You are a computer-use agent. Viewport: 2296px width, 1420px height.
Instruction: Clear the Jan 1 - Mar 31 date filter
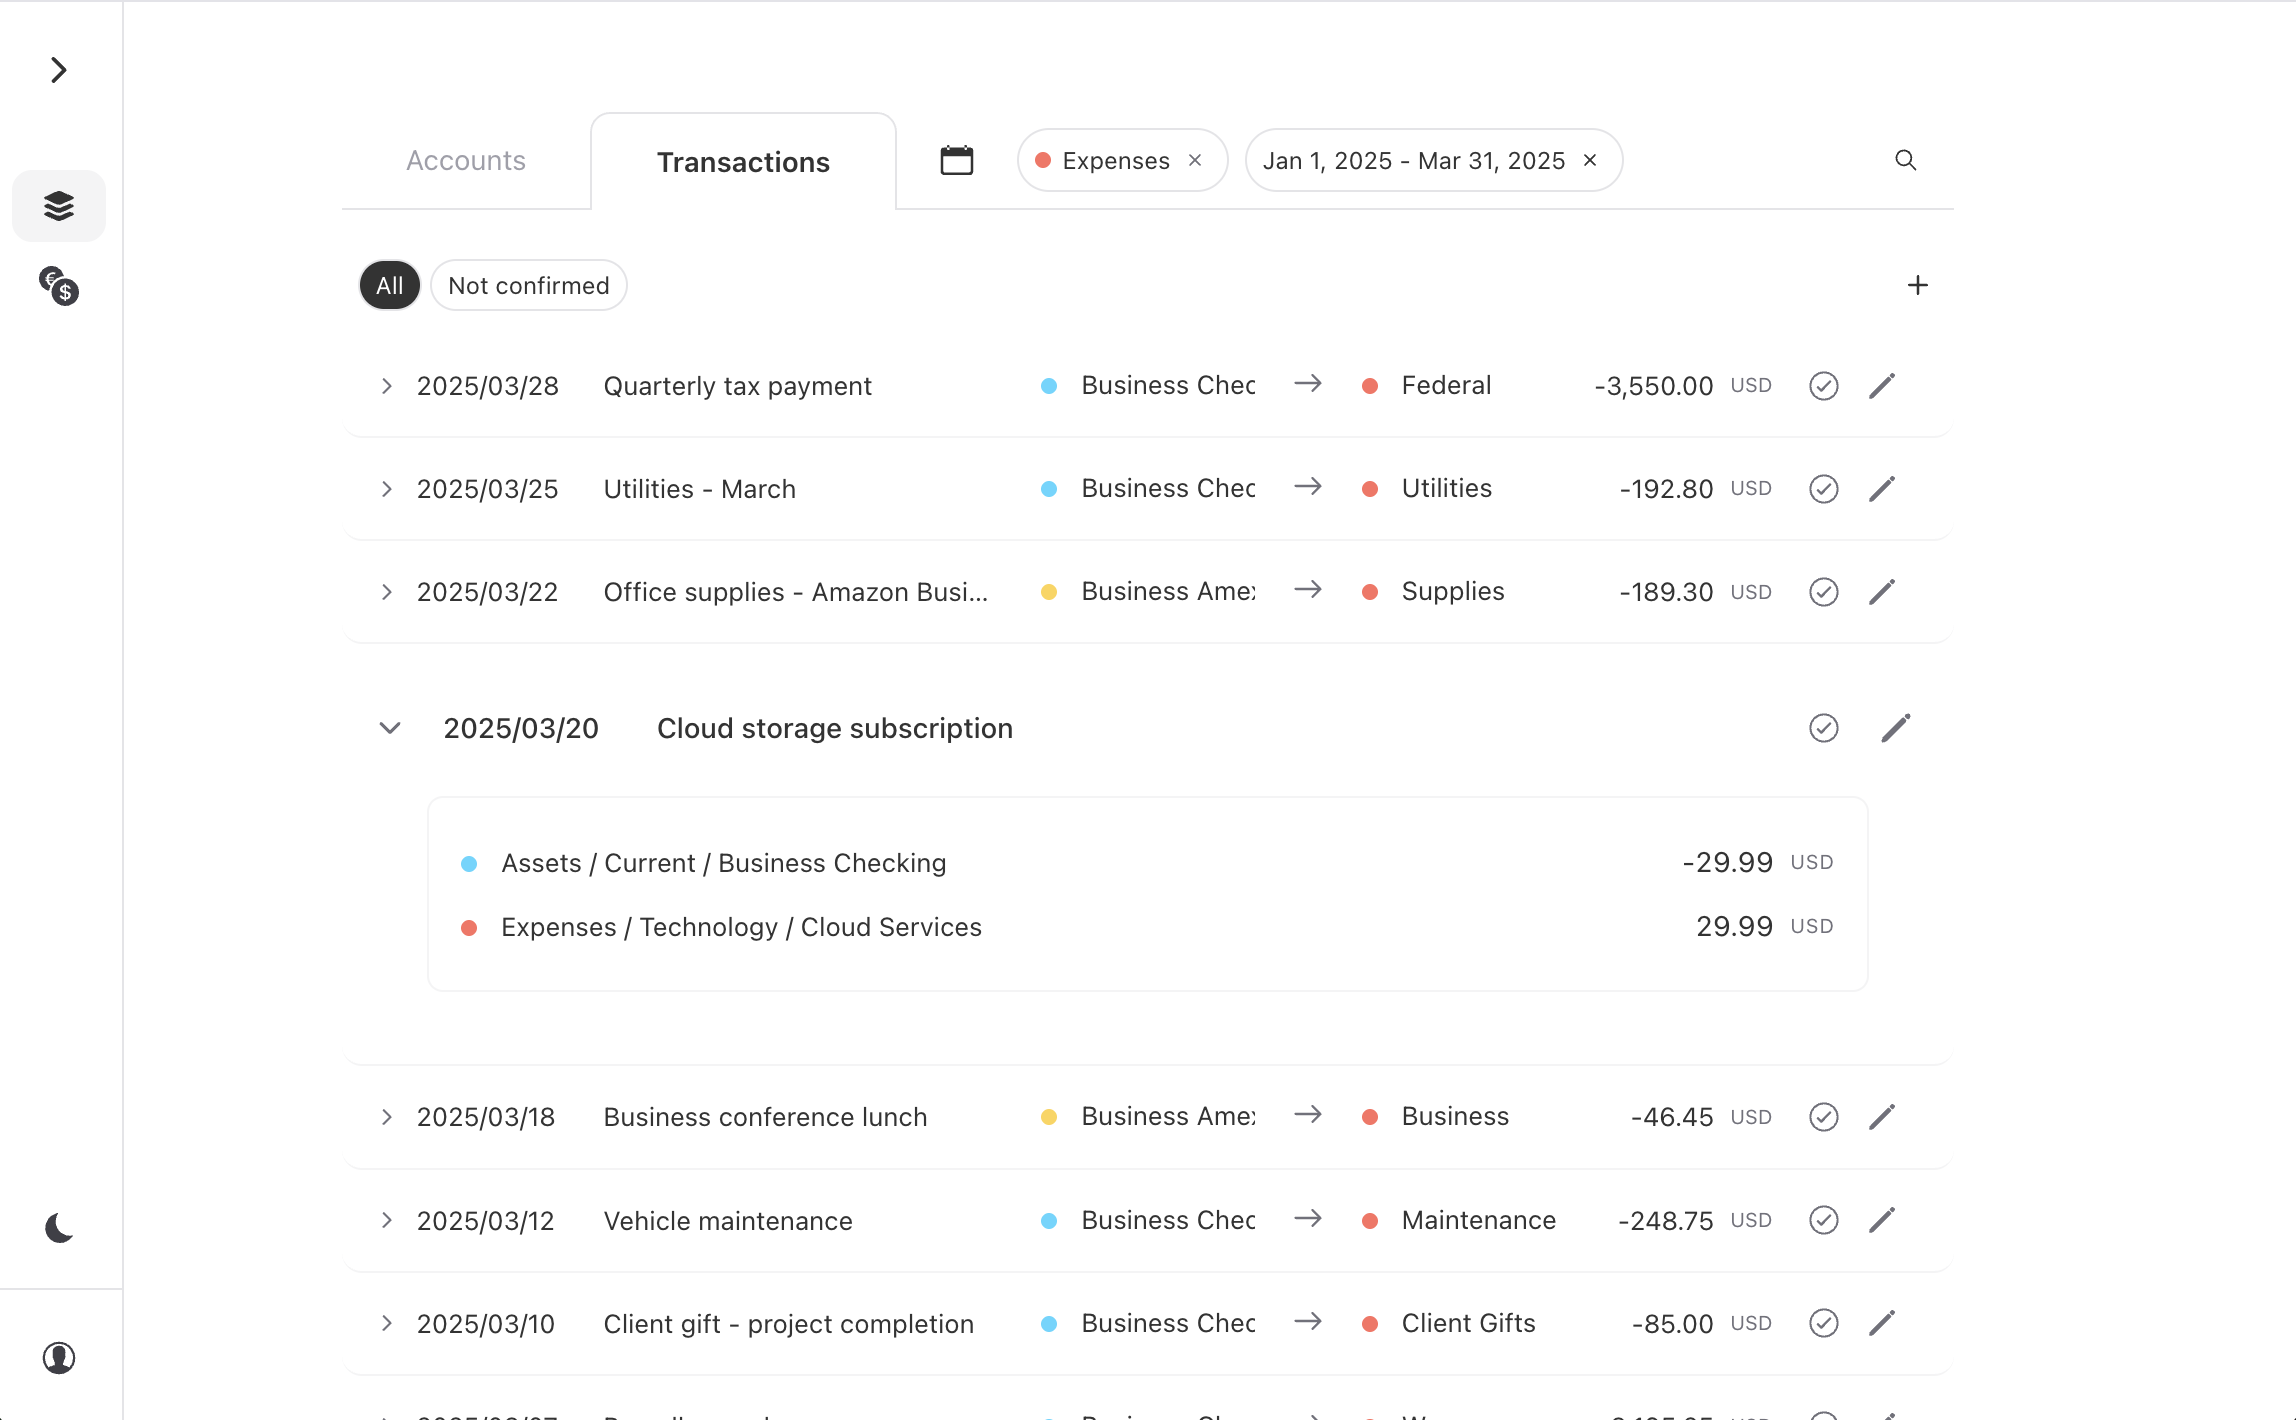click(x=1590, y=160)
